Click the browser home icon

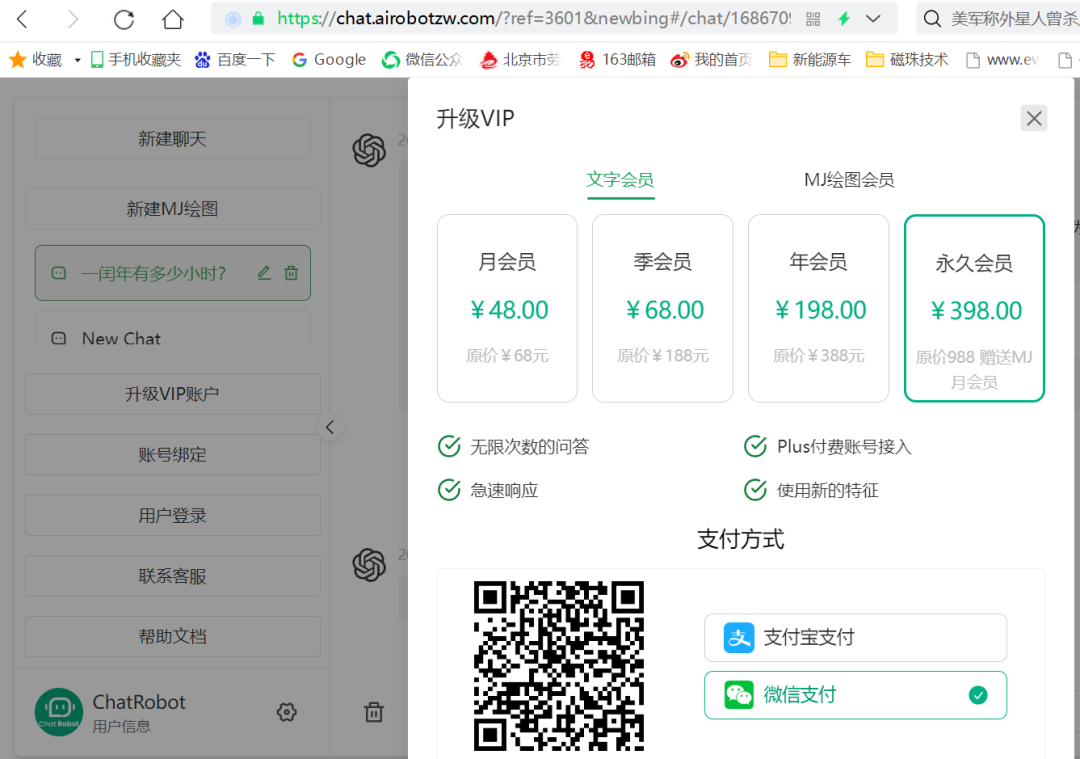tap(174, 19)
